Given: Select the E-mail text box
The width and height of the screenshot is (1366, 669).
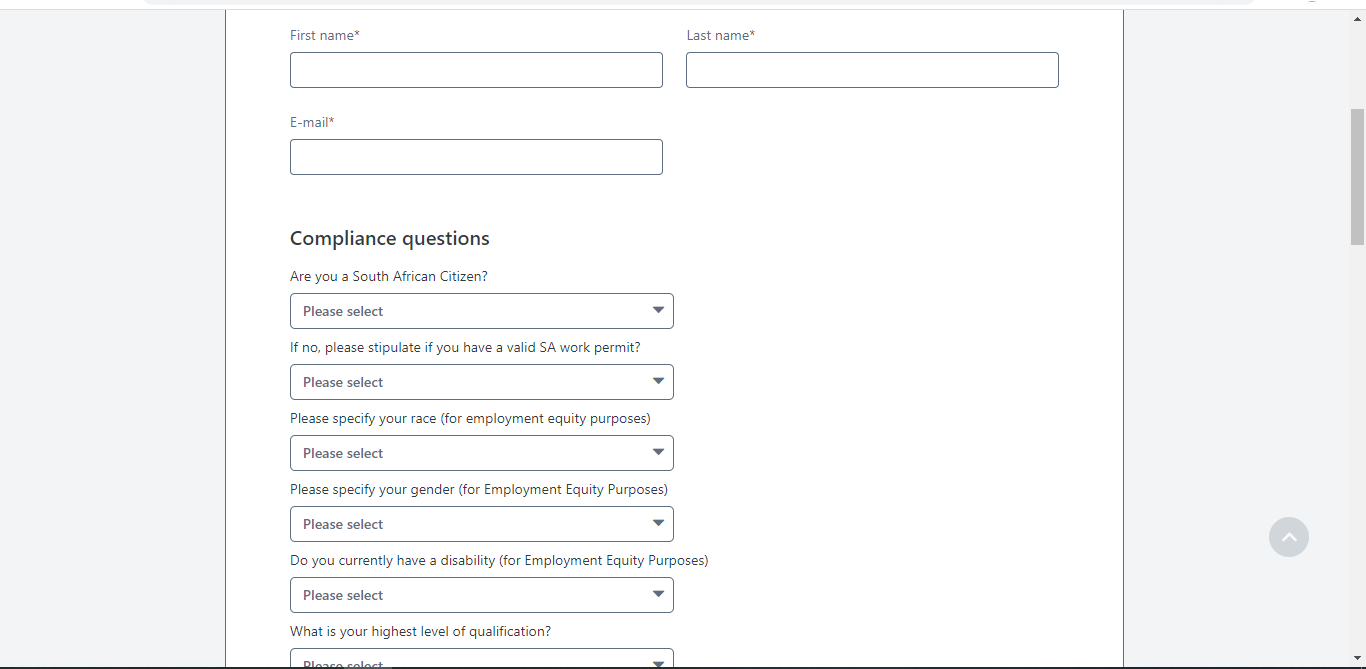Looking at the screenshot, I should click(x=476, y=157).
